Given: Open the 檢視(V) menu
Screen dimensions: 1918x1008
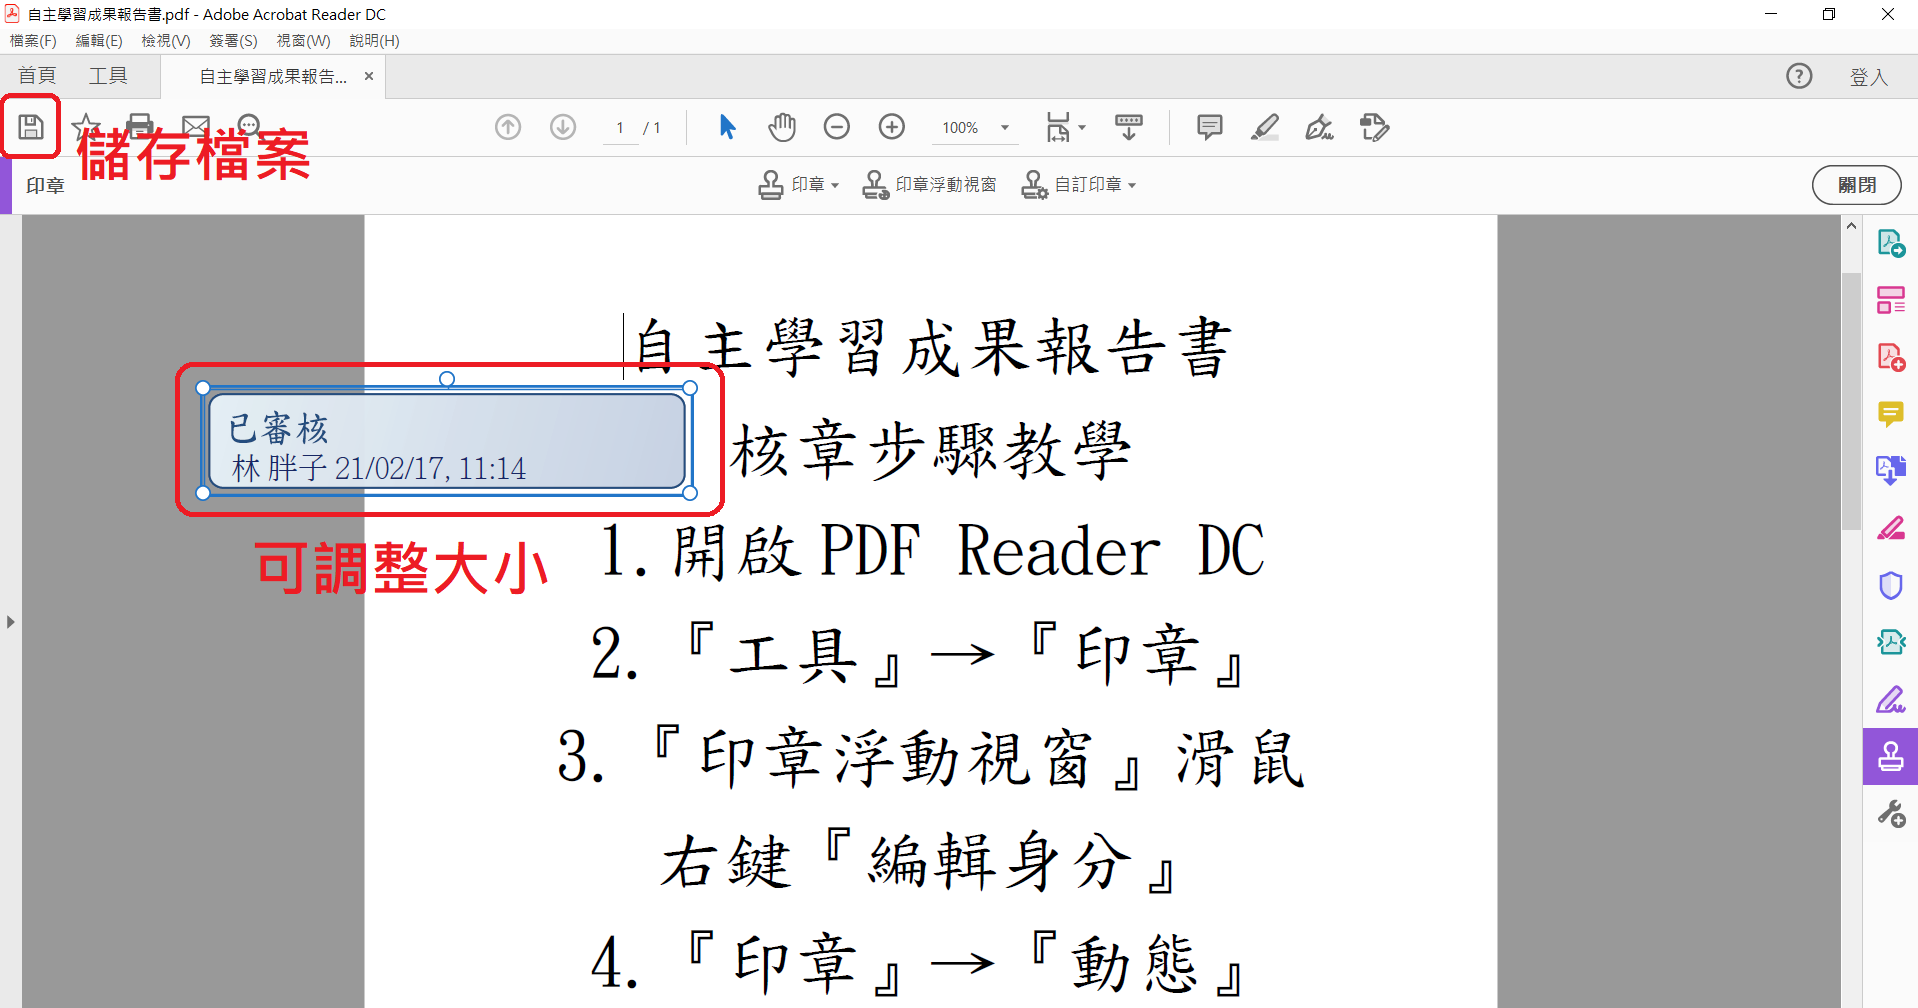Looking at the screenshot, I should 166,41.
